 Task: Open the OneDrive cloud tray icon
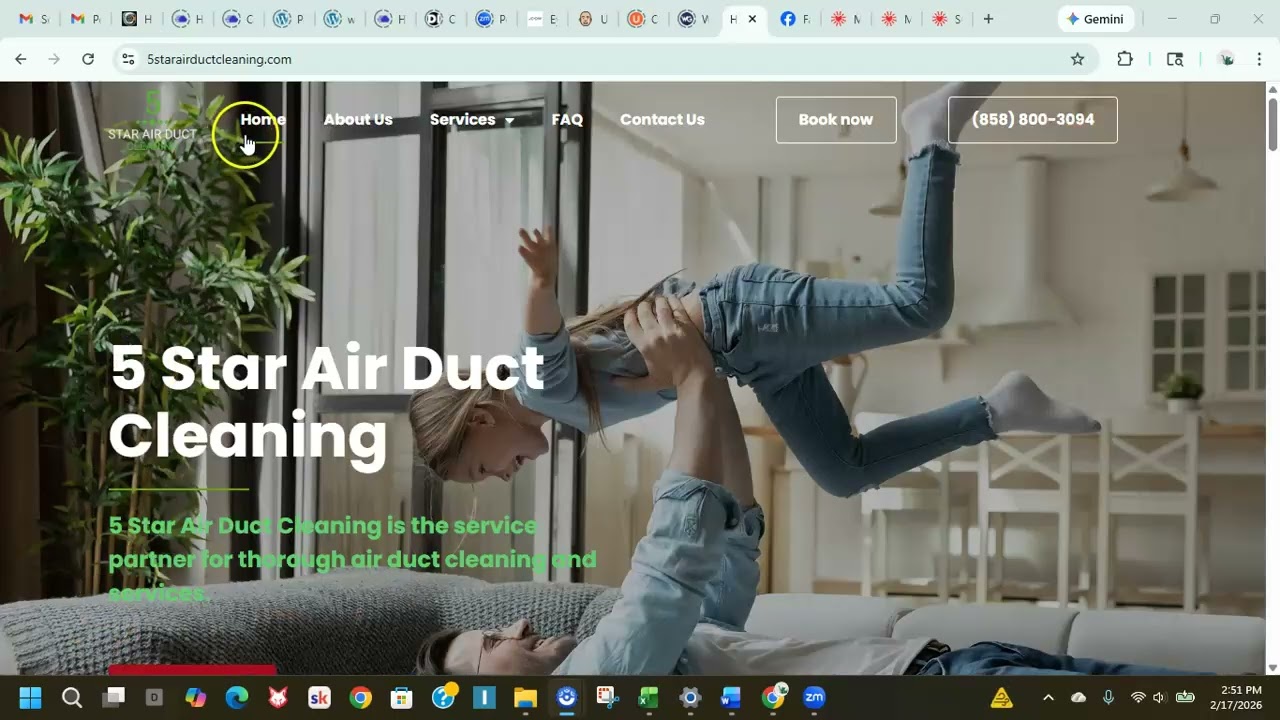1078,697
